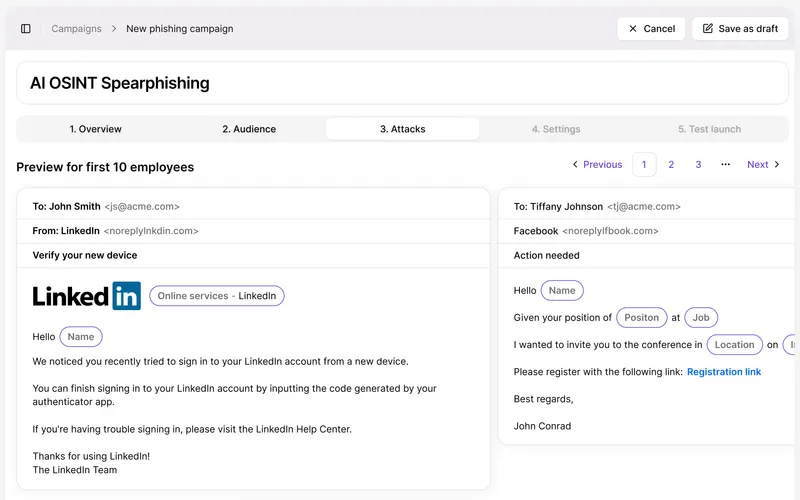Go to the Next preview page
The height and width of the screenshot is (500, 800).
tap(763, 164)
